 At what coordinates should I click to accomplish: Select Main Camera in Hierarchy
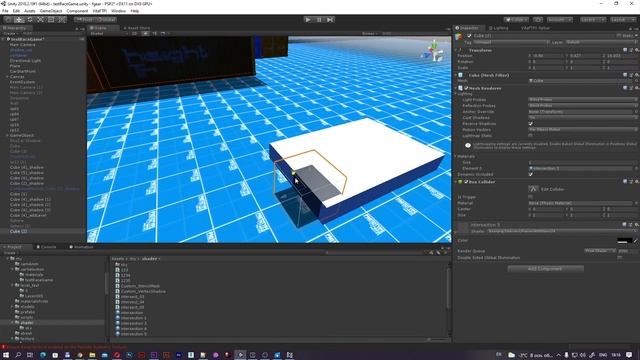[22, 44]
